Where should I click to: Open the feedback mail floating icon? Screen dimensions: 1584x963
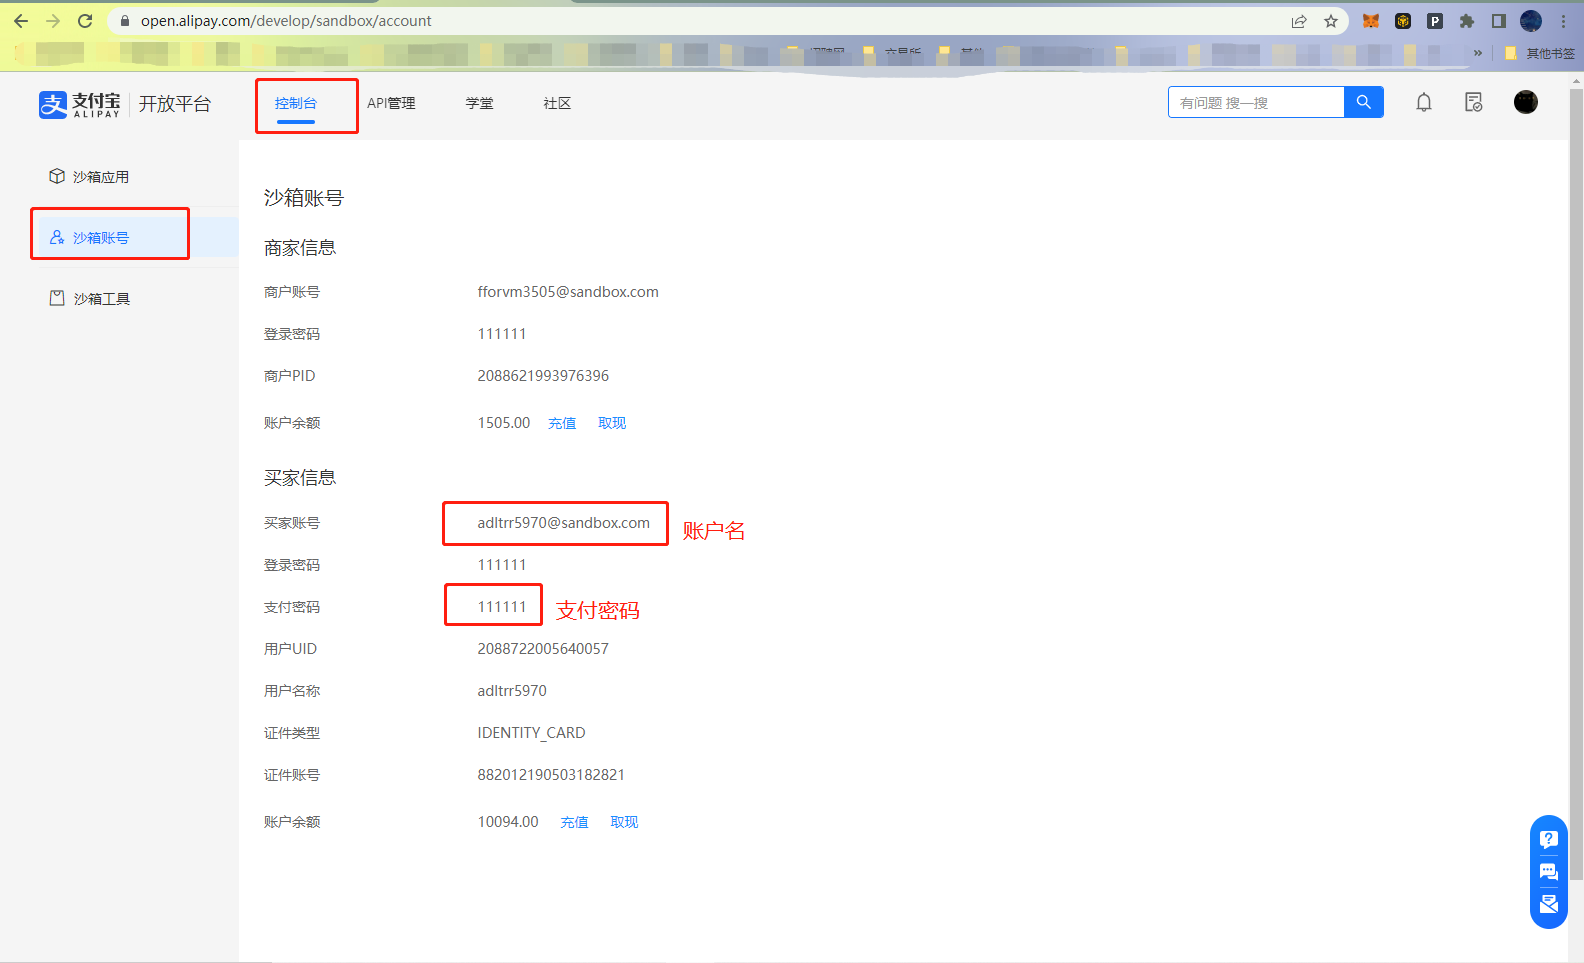click(1549, 904)
